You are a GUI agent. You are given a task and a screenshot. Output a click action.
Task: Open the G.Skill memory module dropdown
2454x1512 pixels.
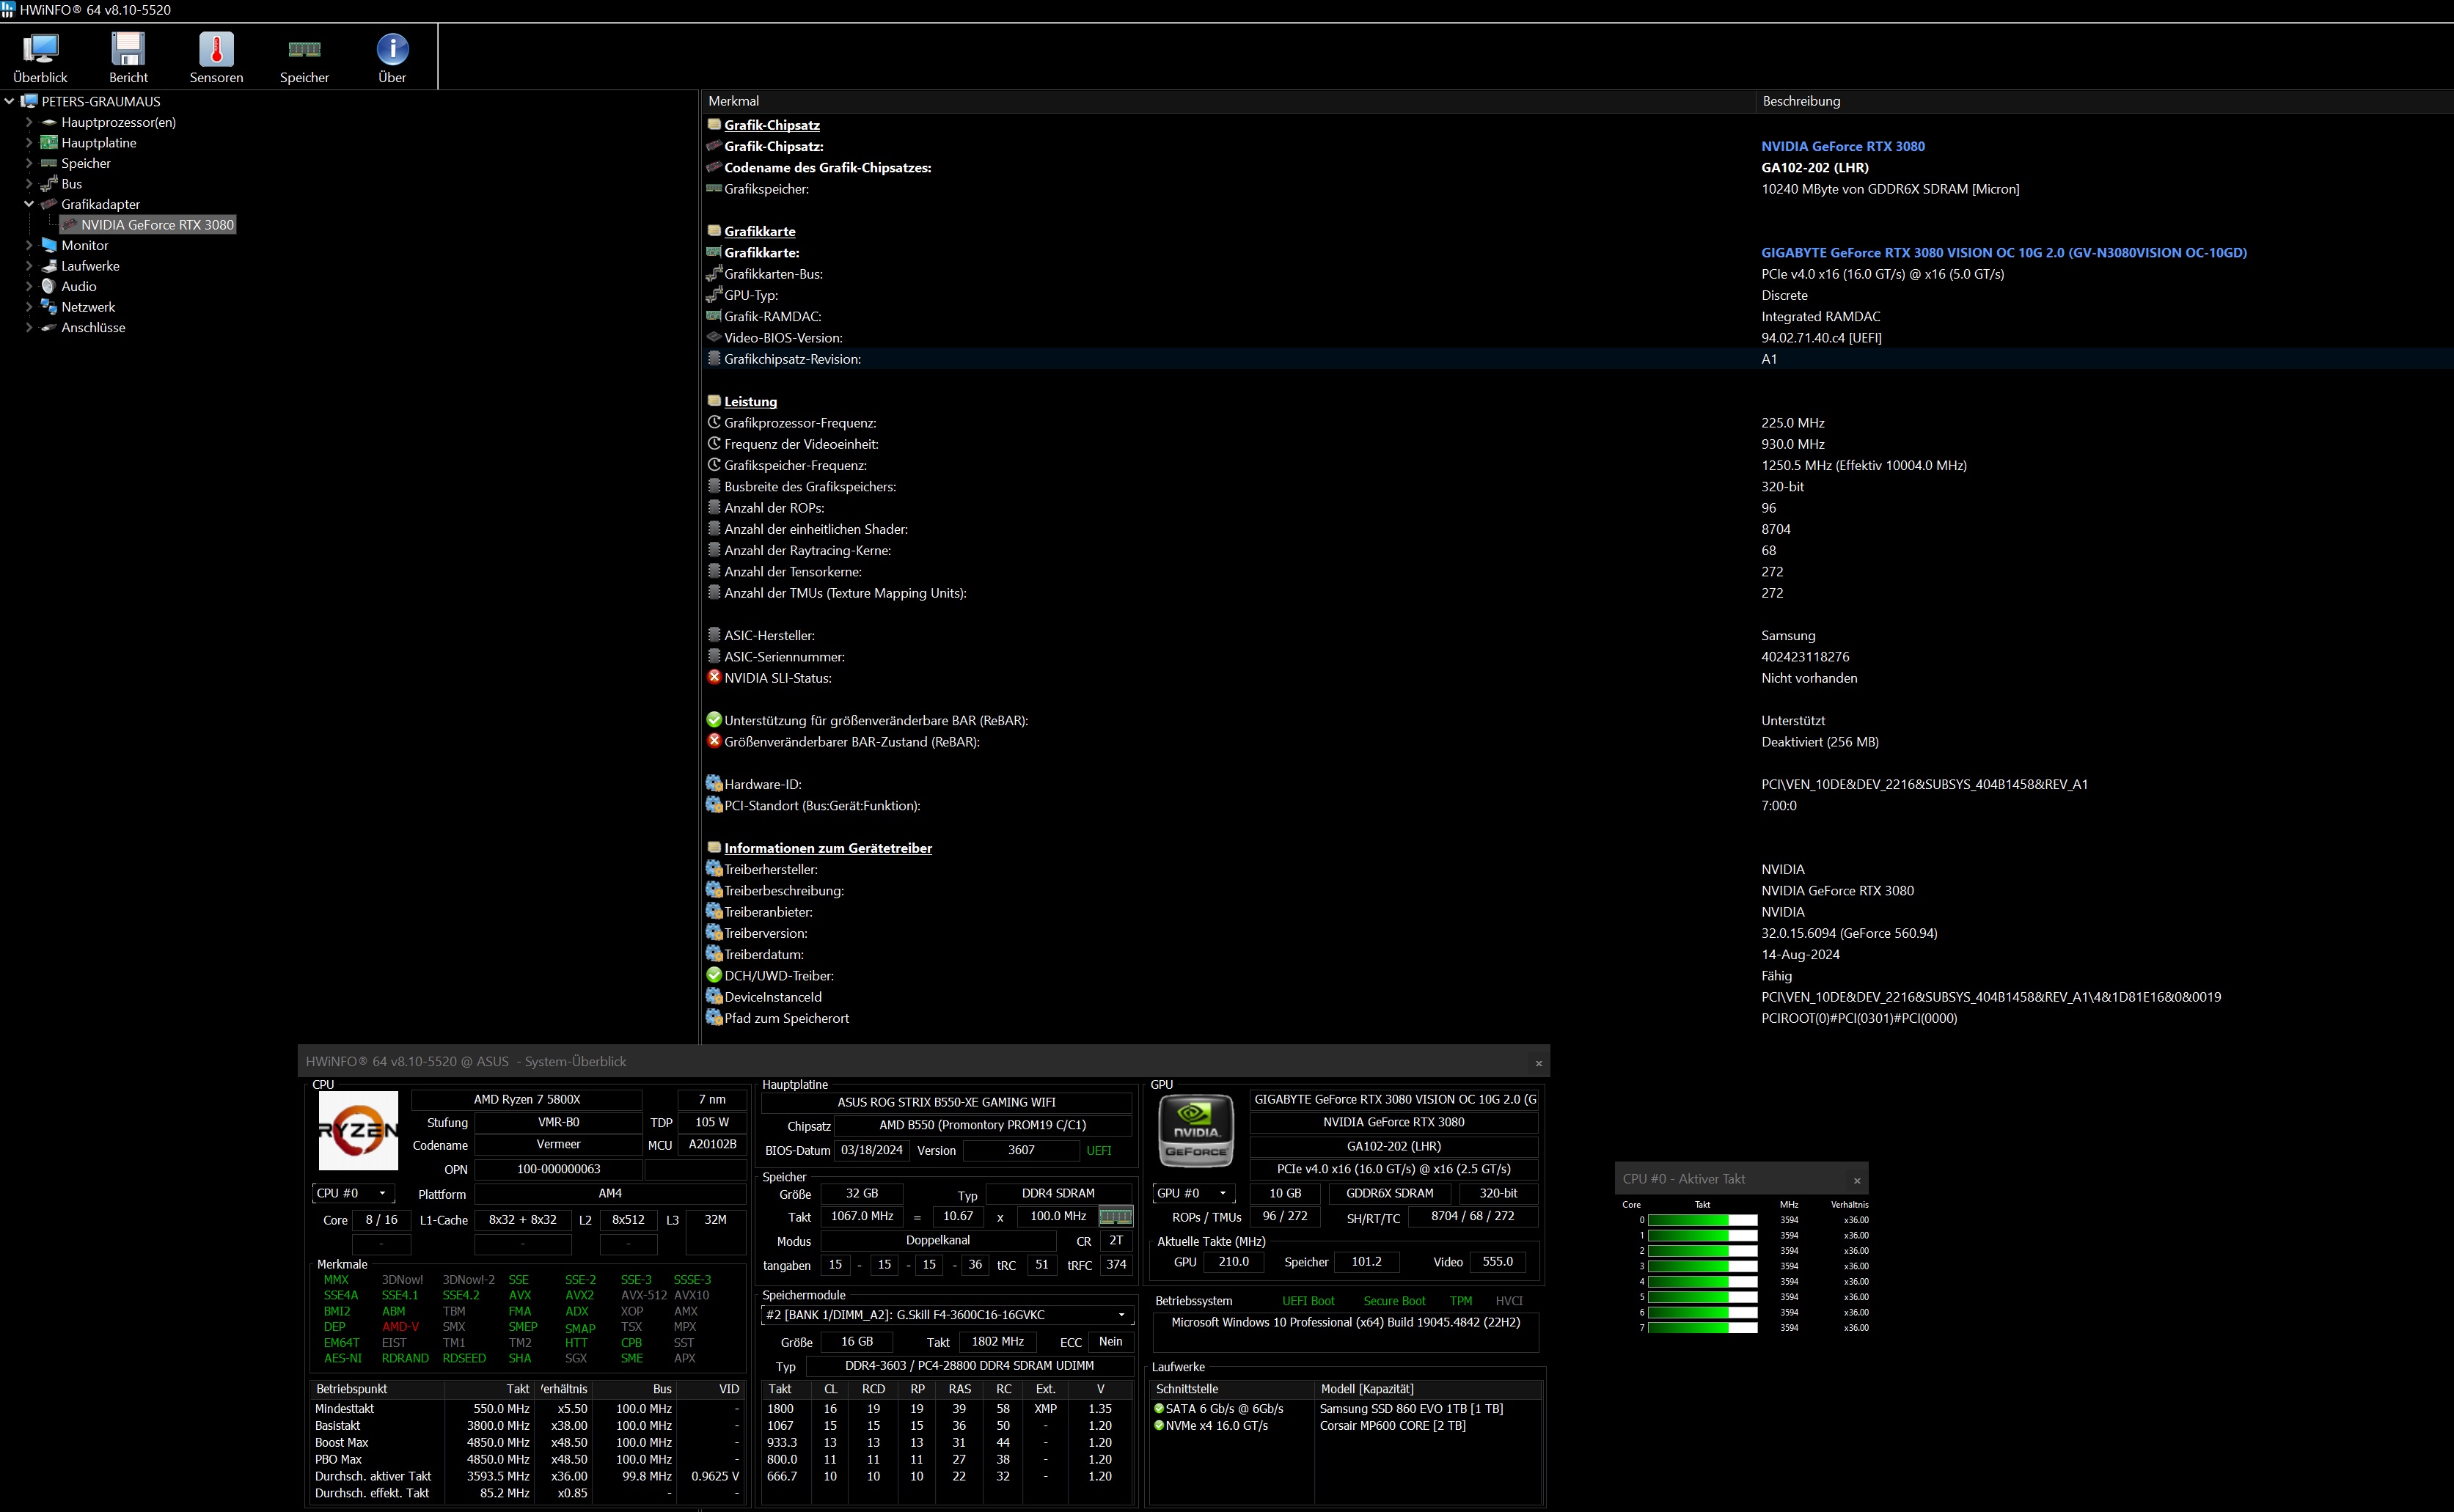point(946,1315)
